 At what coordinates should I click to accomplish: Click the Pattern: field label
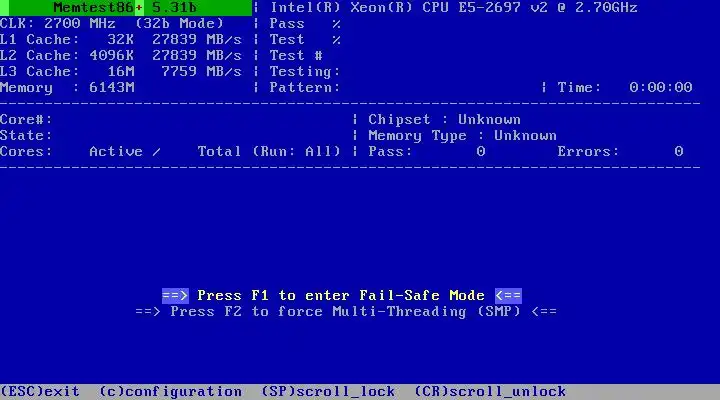[x=305, y=88]
